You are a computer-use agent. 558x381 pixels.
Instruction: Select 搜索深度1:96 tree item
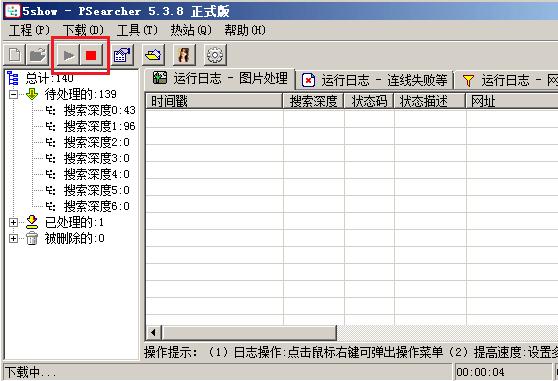[100, 126]
